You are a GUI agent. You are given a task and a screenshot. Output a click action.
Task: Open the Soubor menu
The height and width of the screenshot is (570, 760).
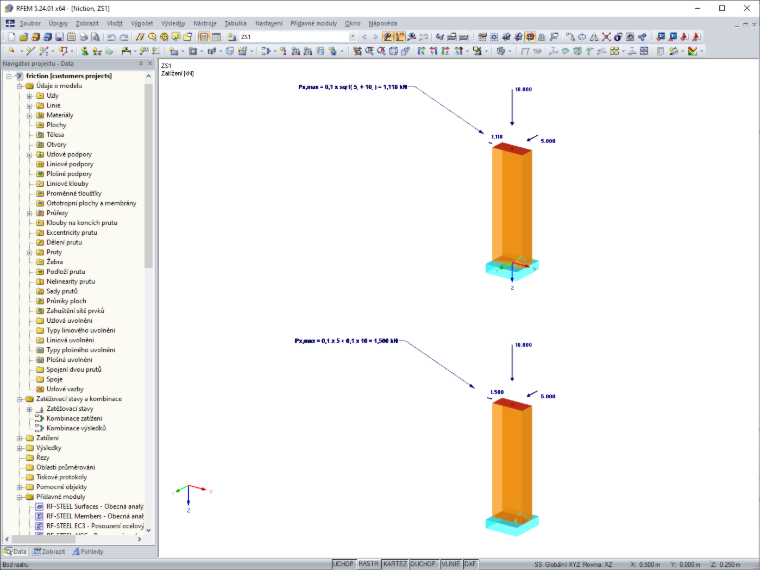[30, 23]
